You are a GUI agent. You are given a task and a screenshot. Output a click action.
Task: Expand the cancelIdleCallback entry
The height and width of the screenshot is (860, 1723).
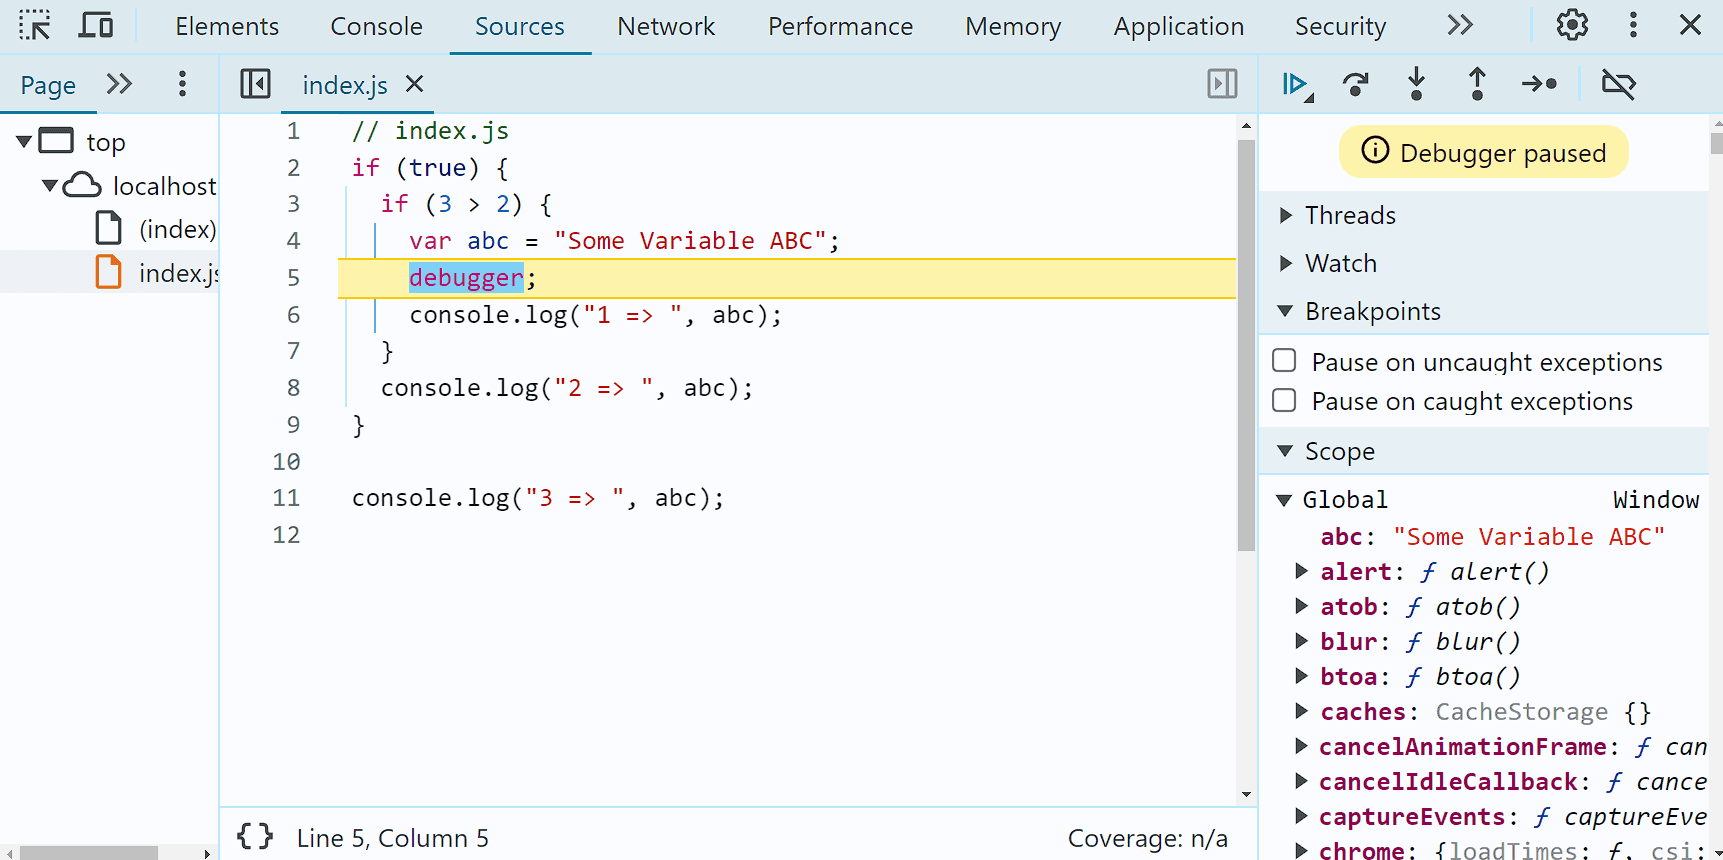pyautogui.click(x=1301, y=781)
